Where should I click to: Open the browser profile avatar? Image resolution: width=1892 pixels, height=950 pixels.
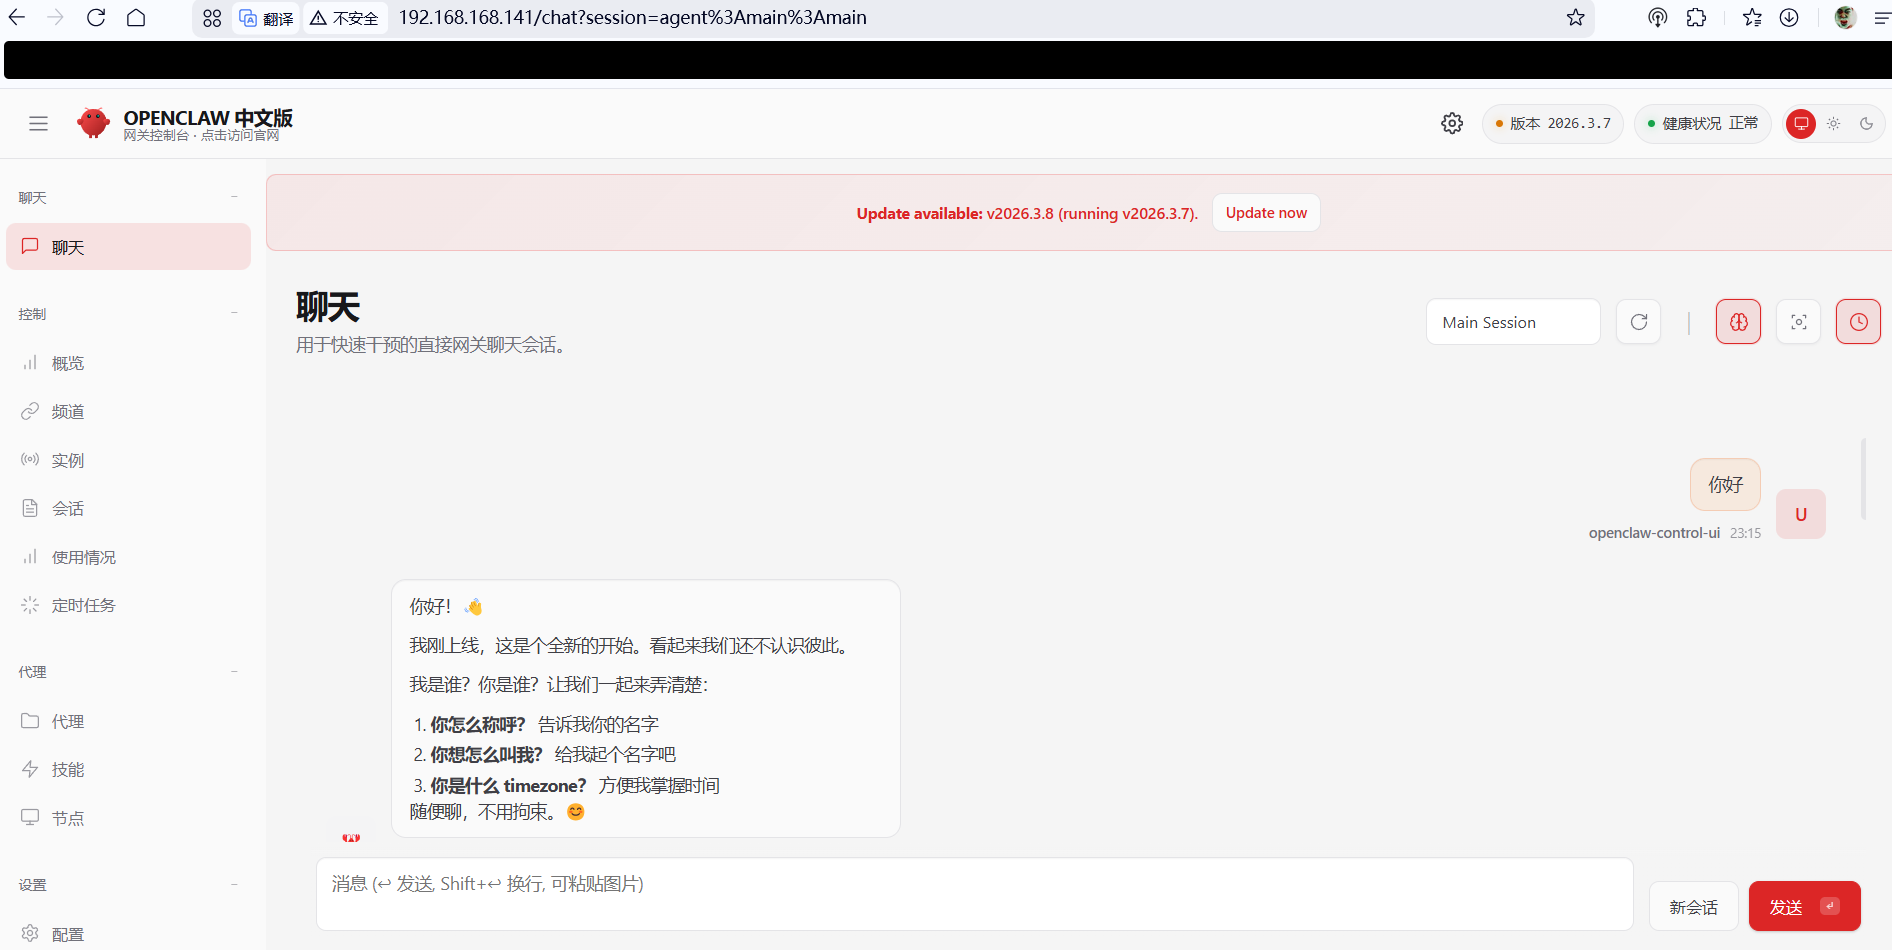pyautogui.click(x=1845, y=17)
